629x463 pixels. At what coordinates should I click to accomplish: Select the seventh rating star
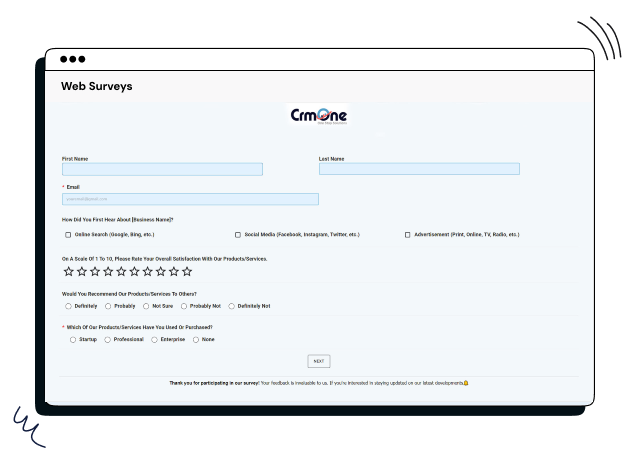[x=148, y=272]
